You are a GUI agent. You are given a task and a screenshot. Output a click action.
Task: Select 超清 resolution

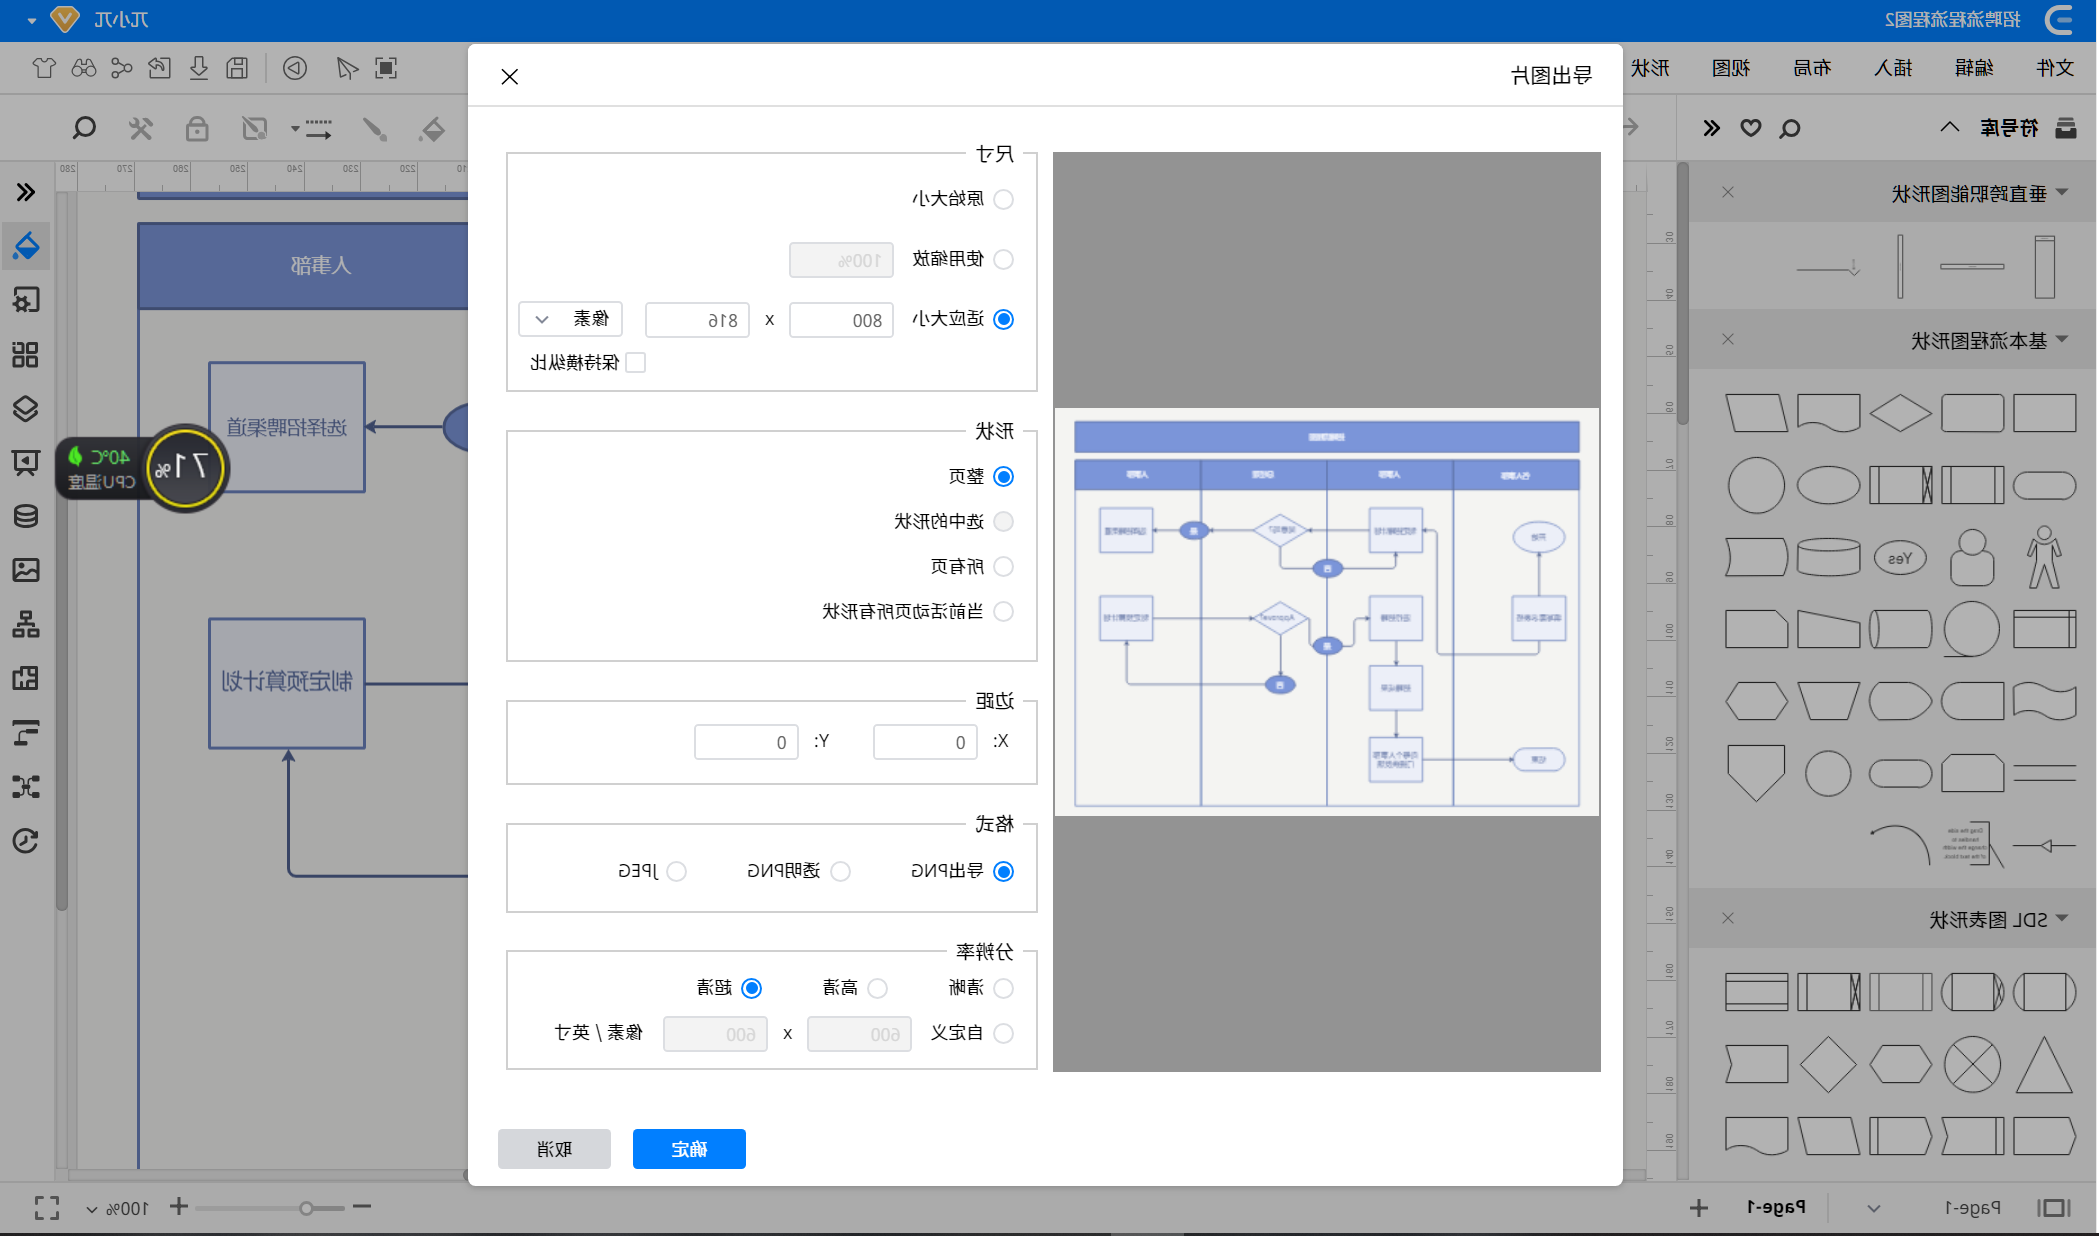(751, 988)
